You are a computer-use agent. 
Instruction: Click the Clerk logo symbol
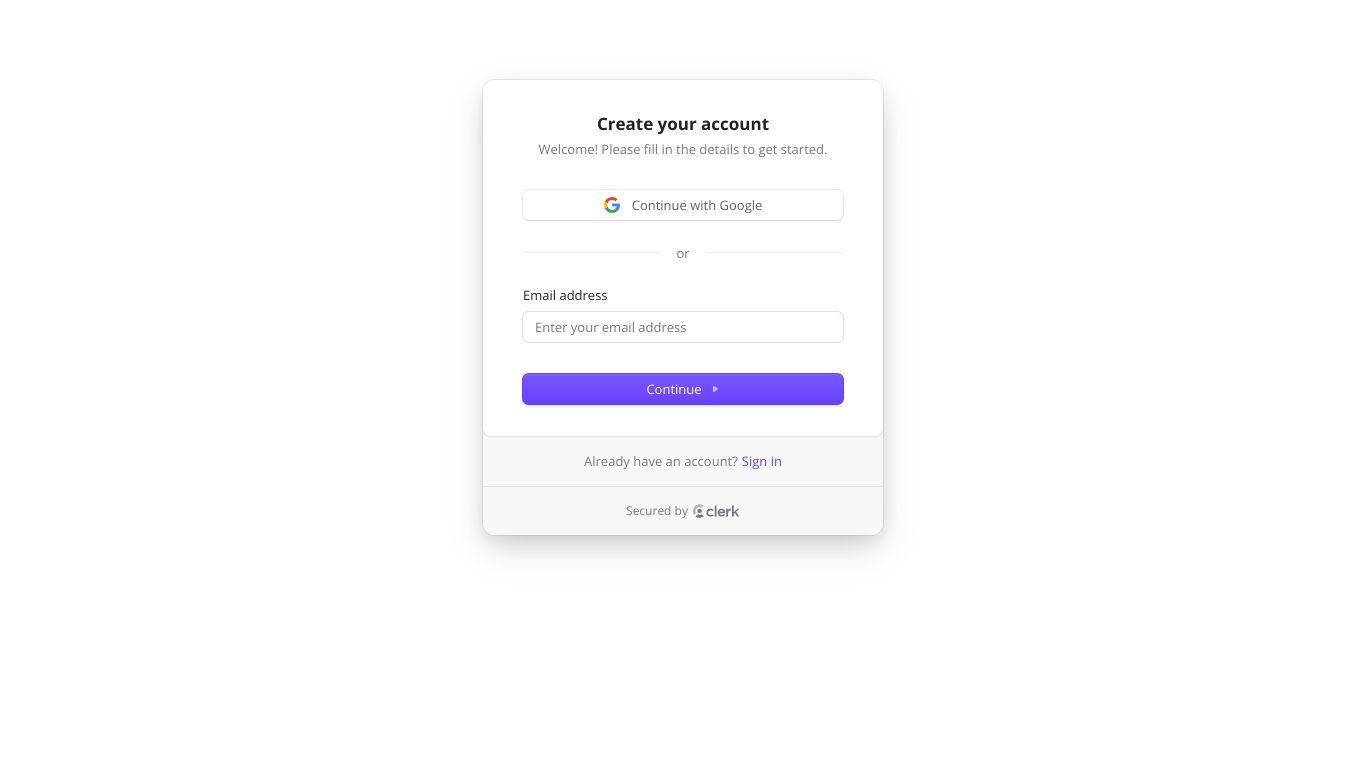[698, 511]
